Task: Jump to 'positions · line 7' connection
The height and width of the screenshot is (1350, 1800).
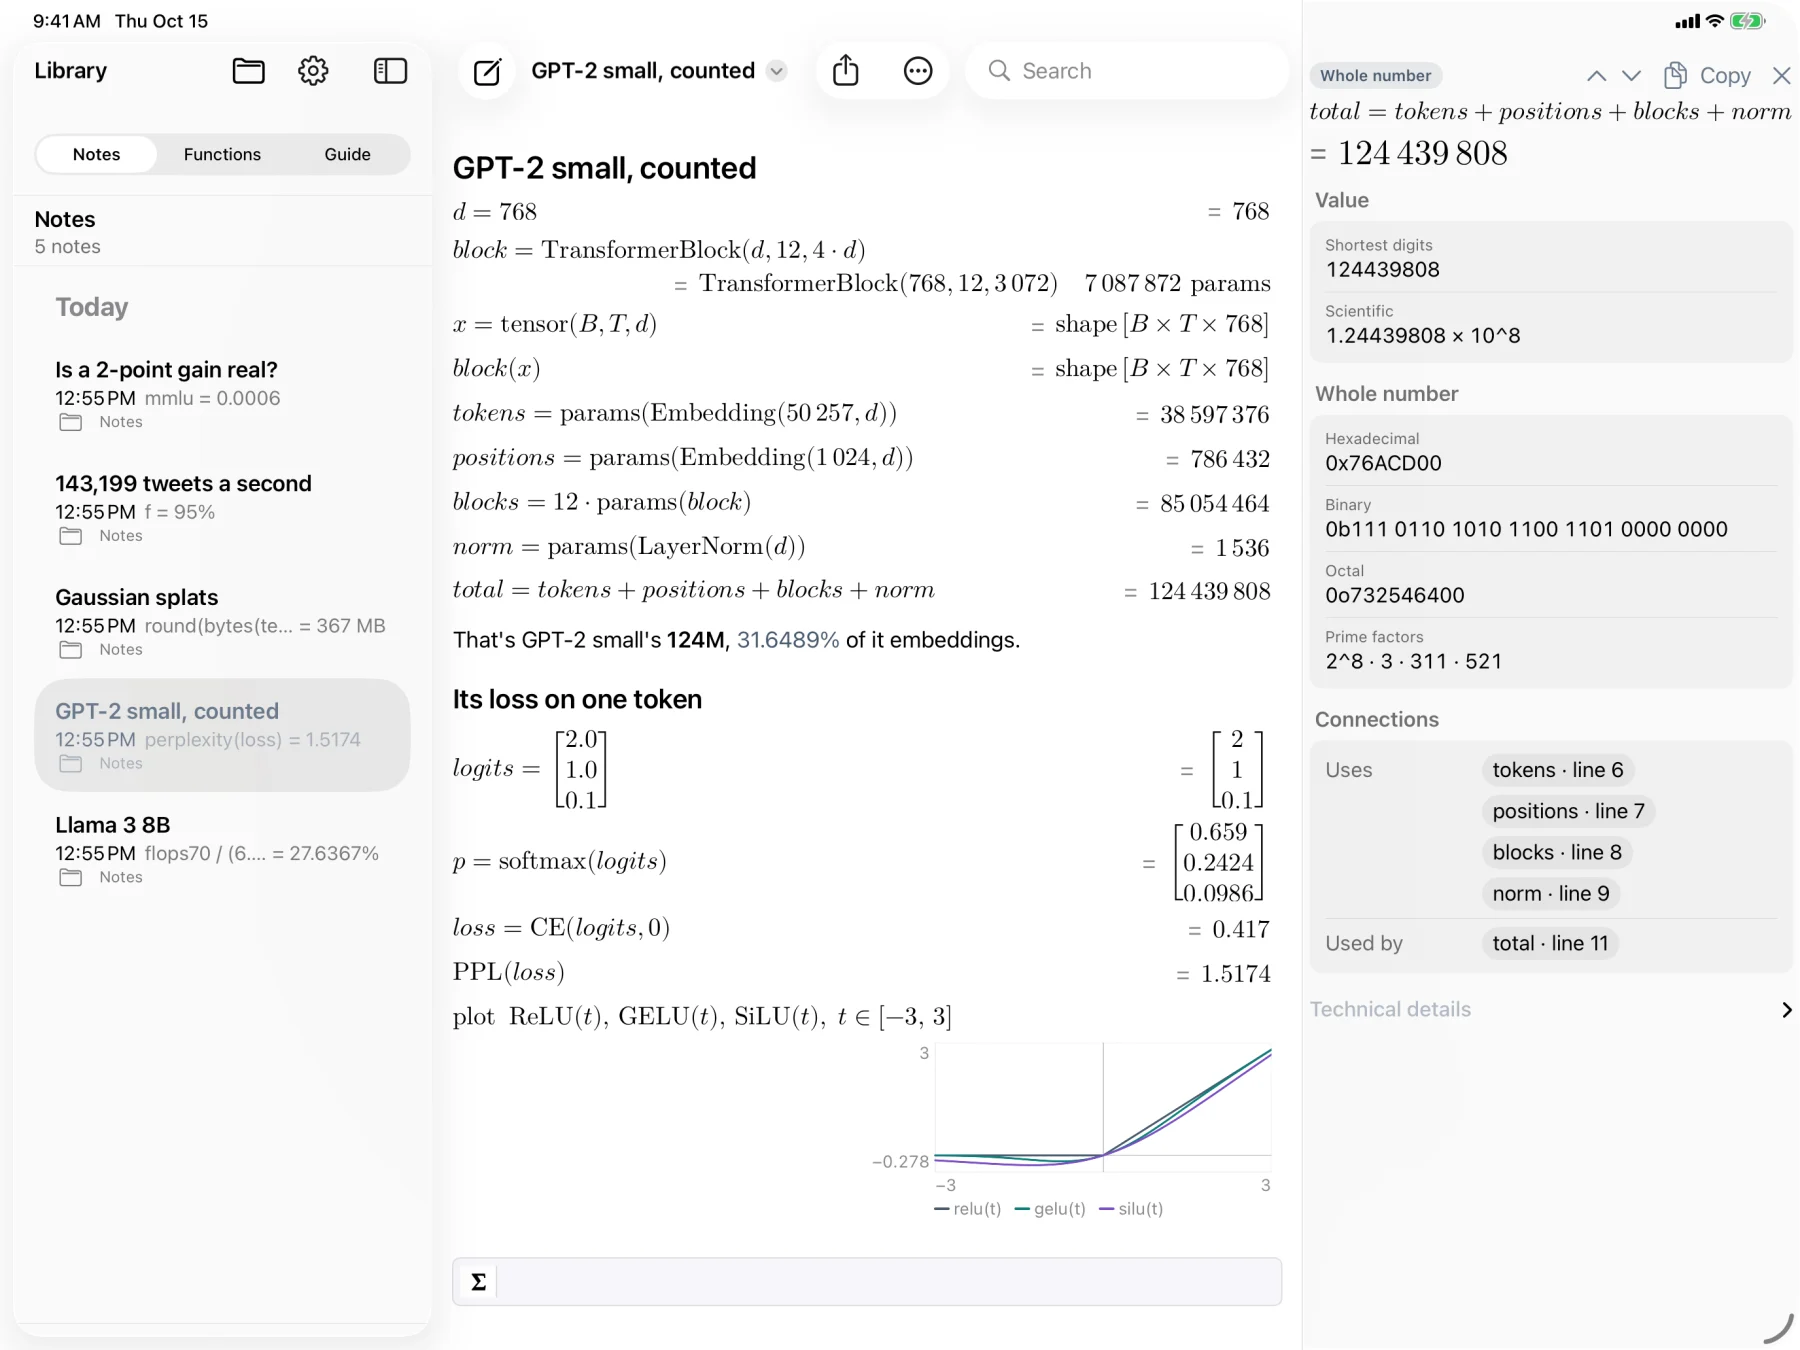Action: 1568,811
